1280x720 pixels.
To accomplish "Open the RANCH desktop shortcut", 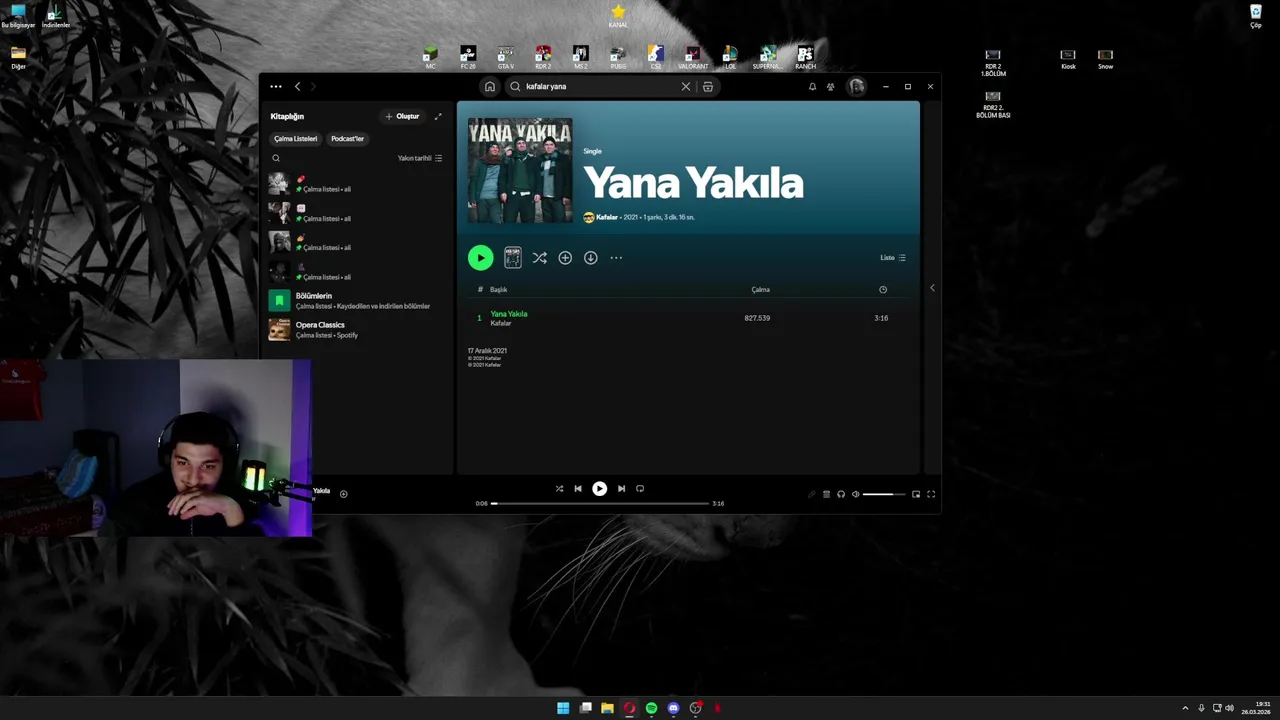I will coord(805,57).
